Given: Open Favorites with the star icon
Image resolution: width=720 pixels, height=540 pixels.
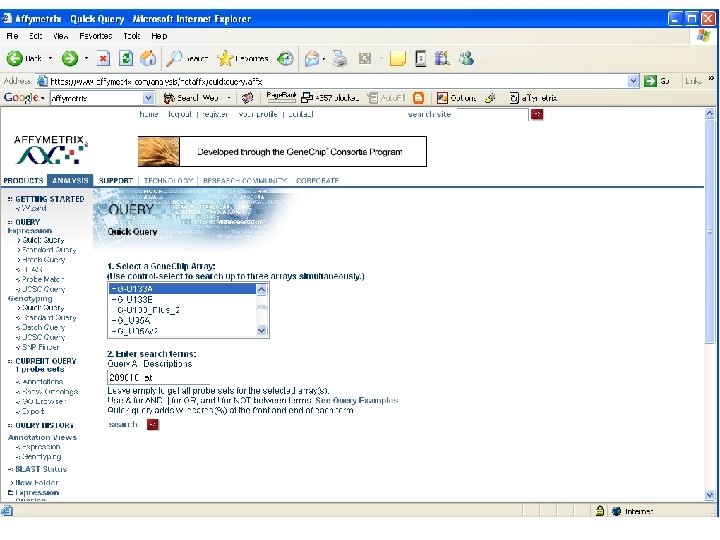Looking at the screenshot, I should [x=225, y=58].
